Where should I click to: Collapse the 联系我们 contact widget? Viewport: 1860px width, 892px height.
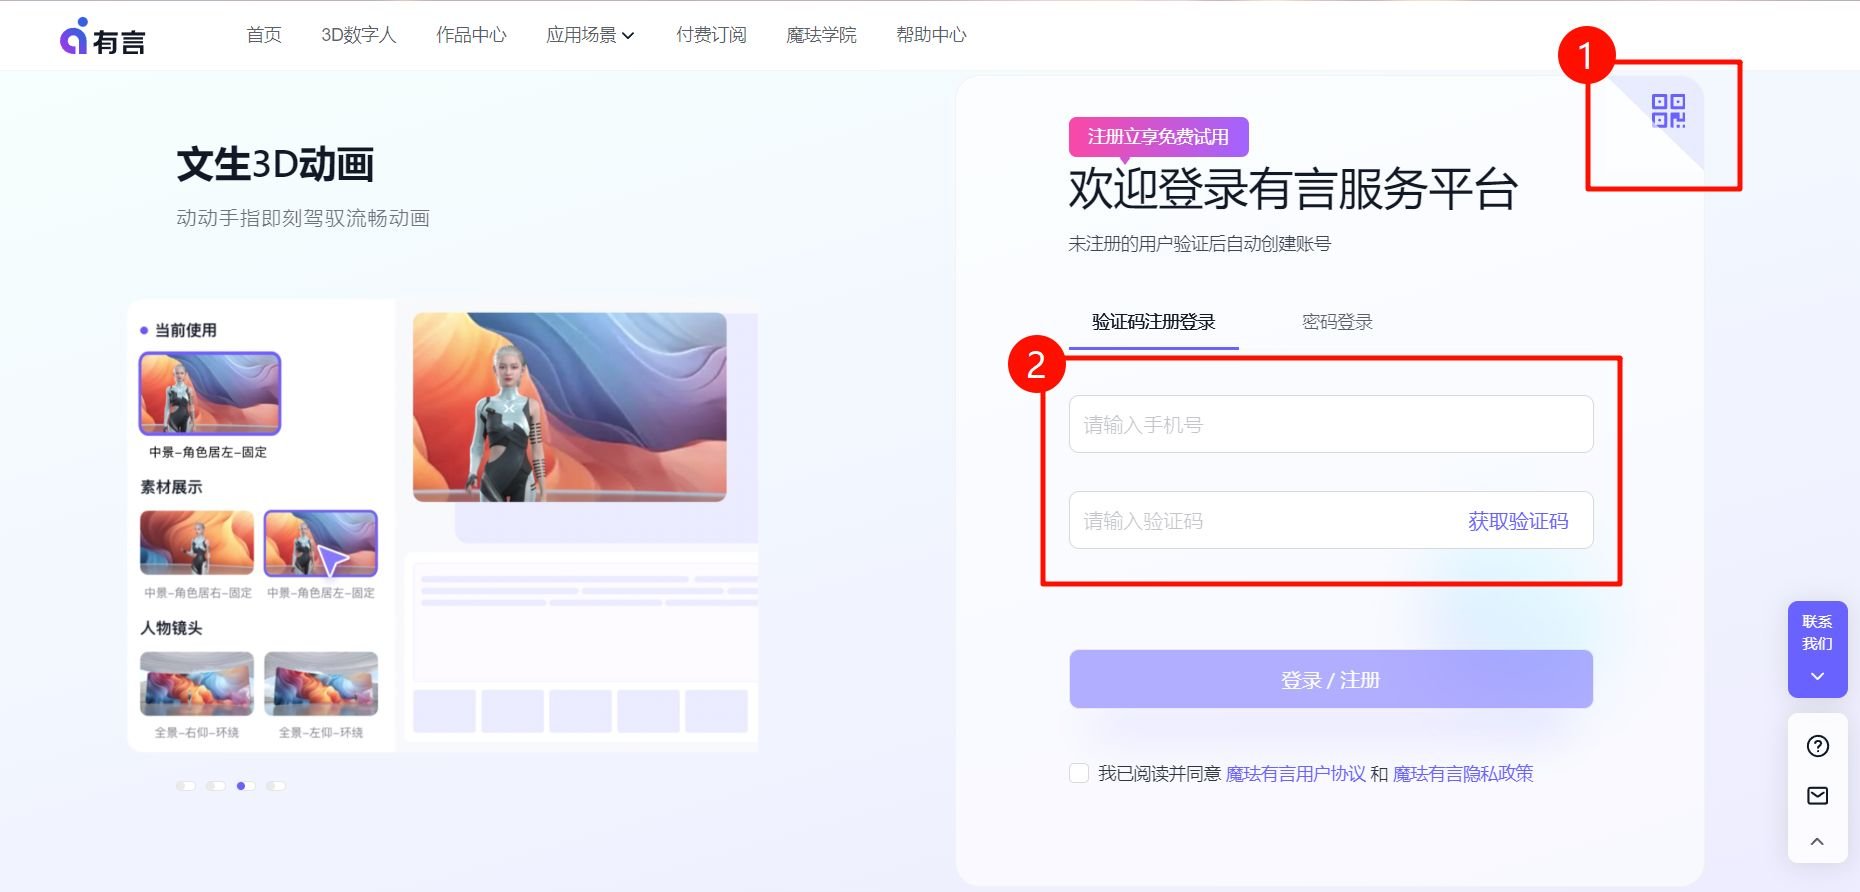pyautogui.click(x=1817, y=677)
